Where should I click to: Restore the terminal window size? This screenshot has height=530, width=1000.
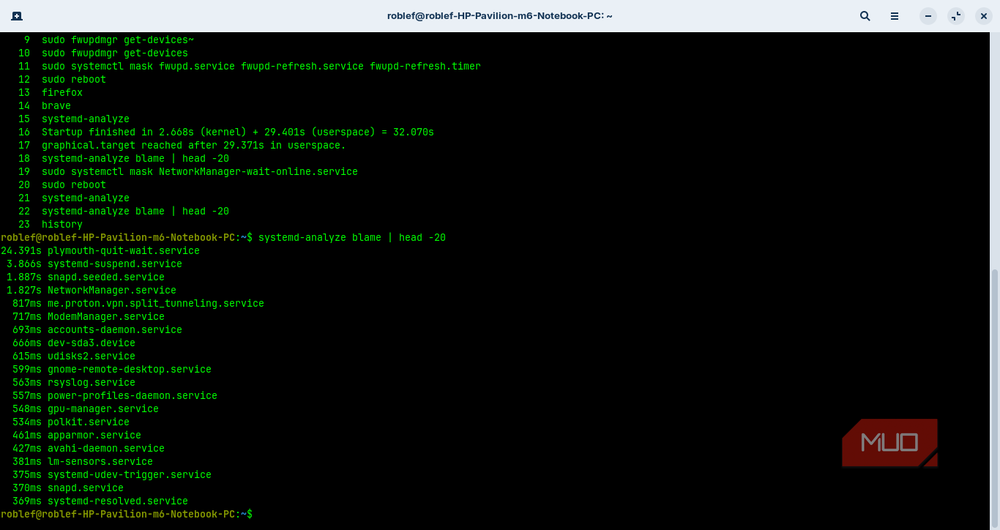point(956,16)
